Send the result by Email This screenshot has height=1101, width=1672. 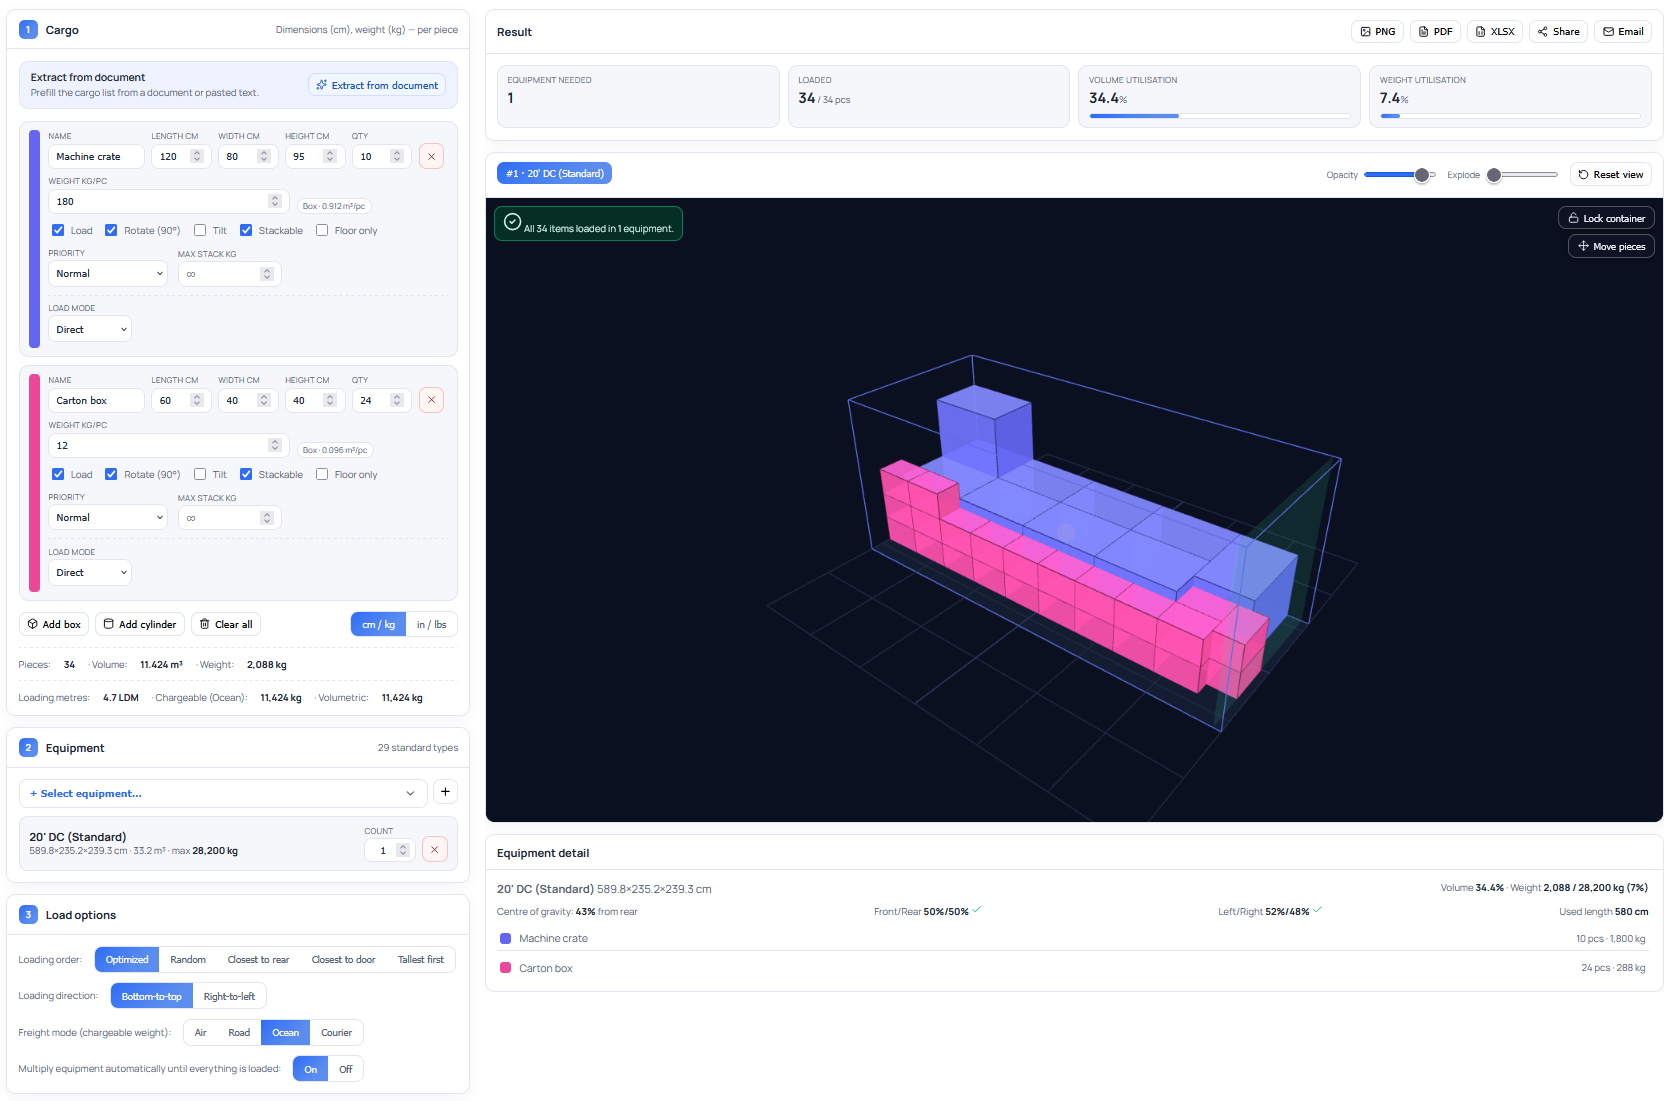[x=1623, y=32]
